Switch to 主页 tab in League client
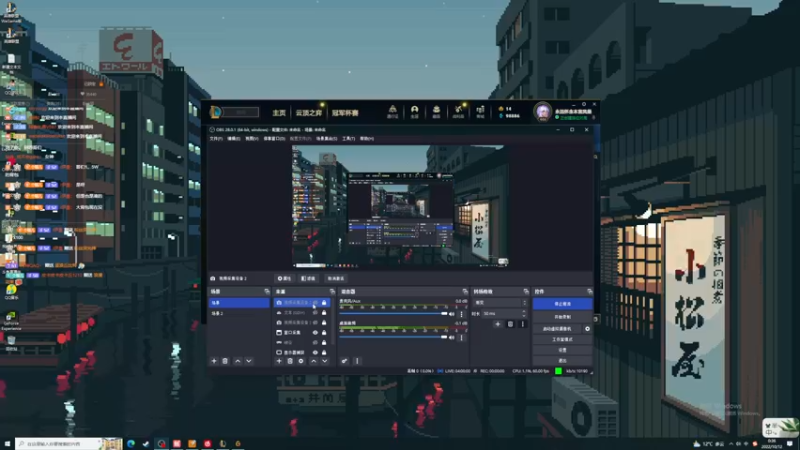 279,113
